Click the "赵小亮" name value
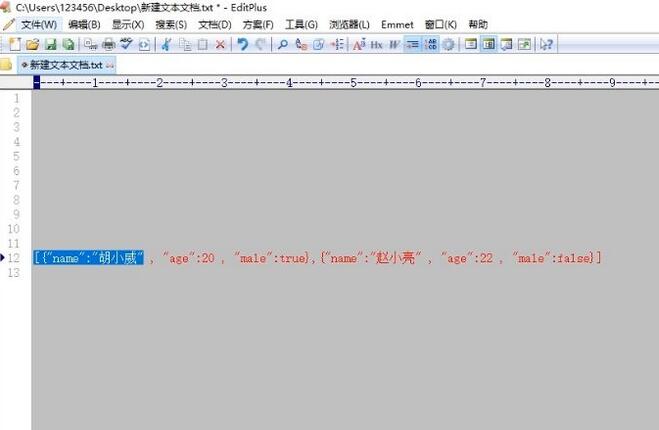Screen dimensions: 659x430 point(395,258)
